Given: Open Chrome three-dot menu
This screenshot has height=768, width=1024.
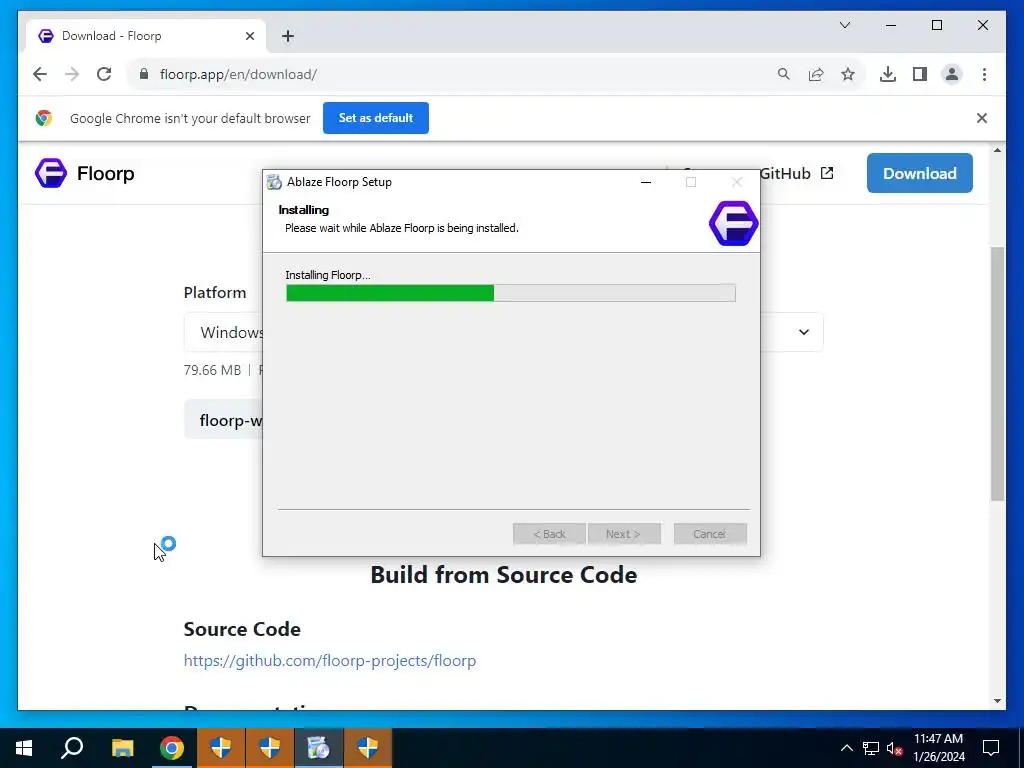Looking at the screenshot, I should [984, 74].
